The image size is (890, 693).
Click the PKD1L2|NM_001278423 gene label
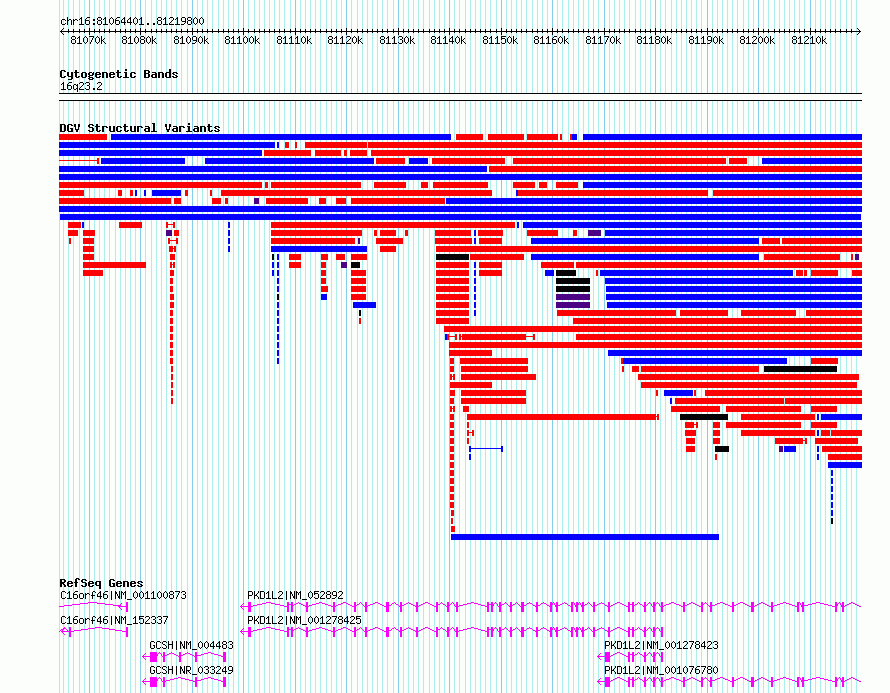661,645
